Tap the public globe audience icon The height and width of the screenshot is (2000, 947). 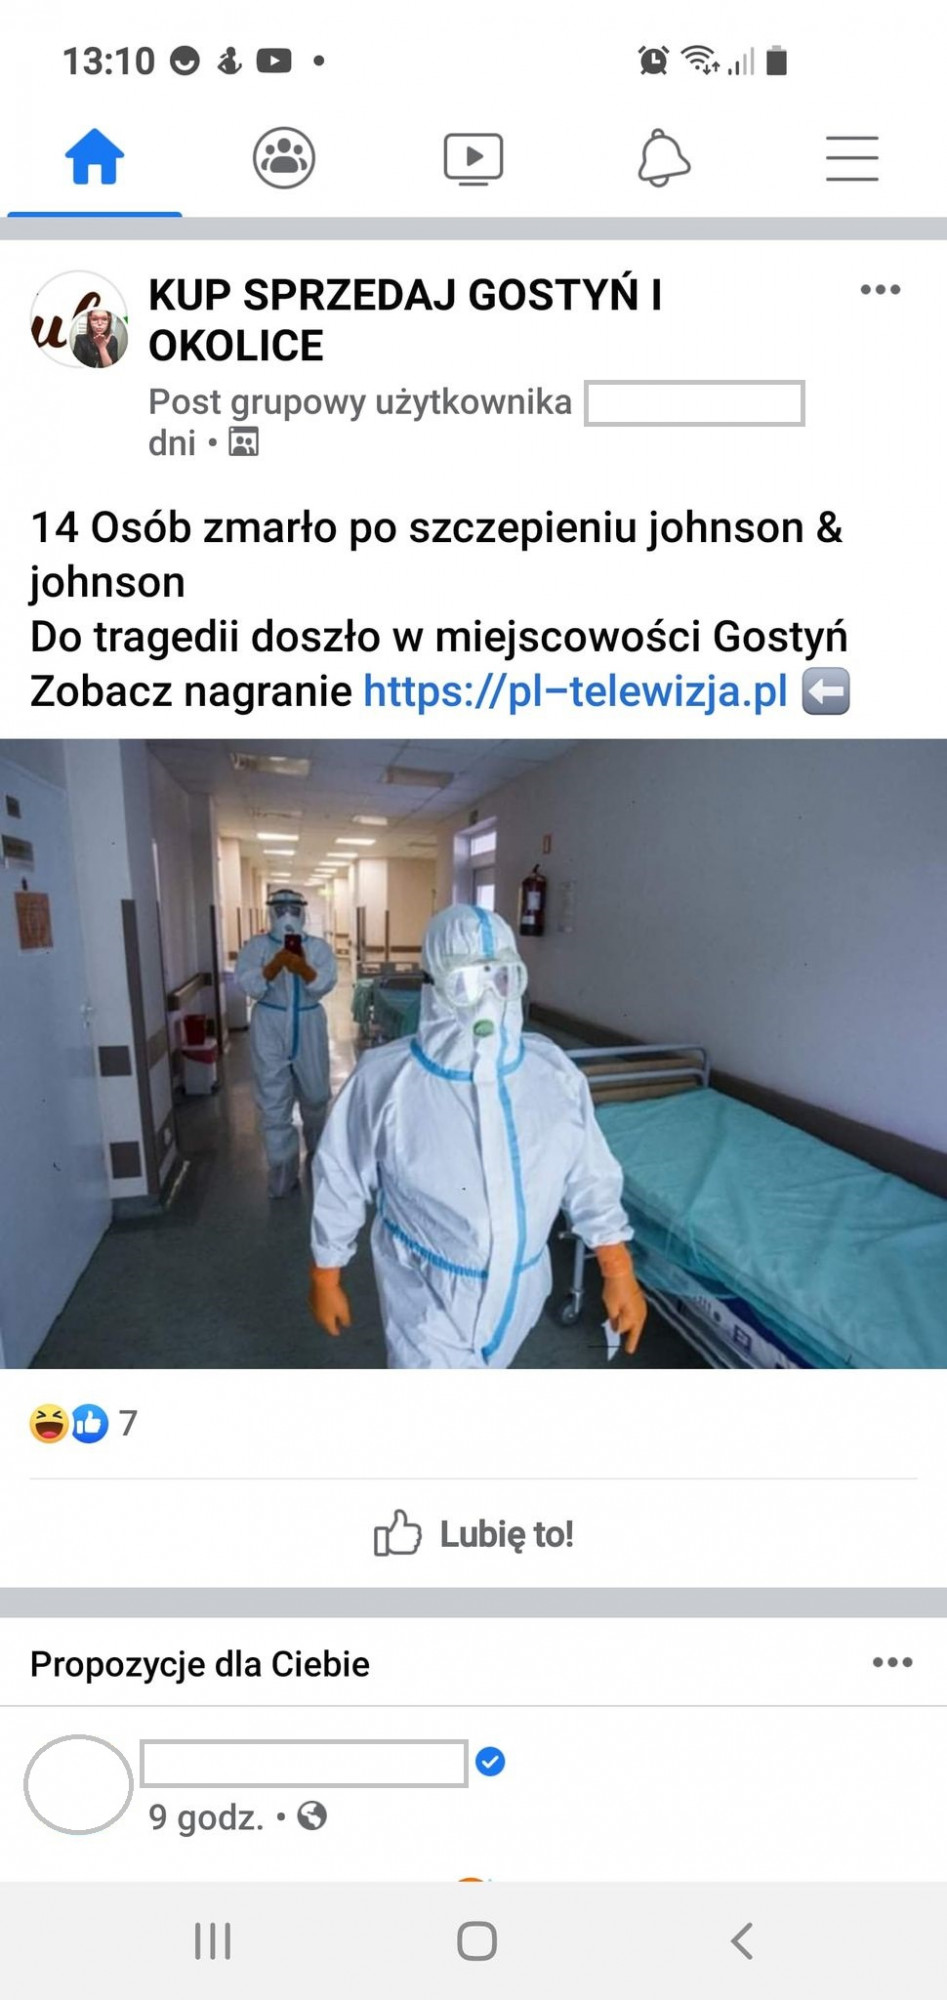(312, 1815)
